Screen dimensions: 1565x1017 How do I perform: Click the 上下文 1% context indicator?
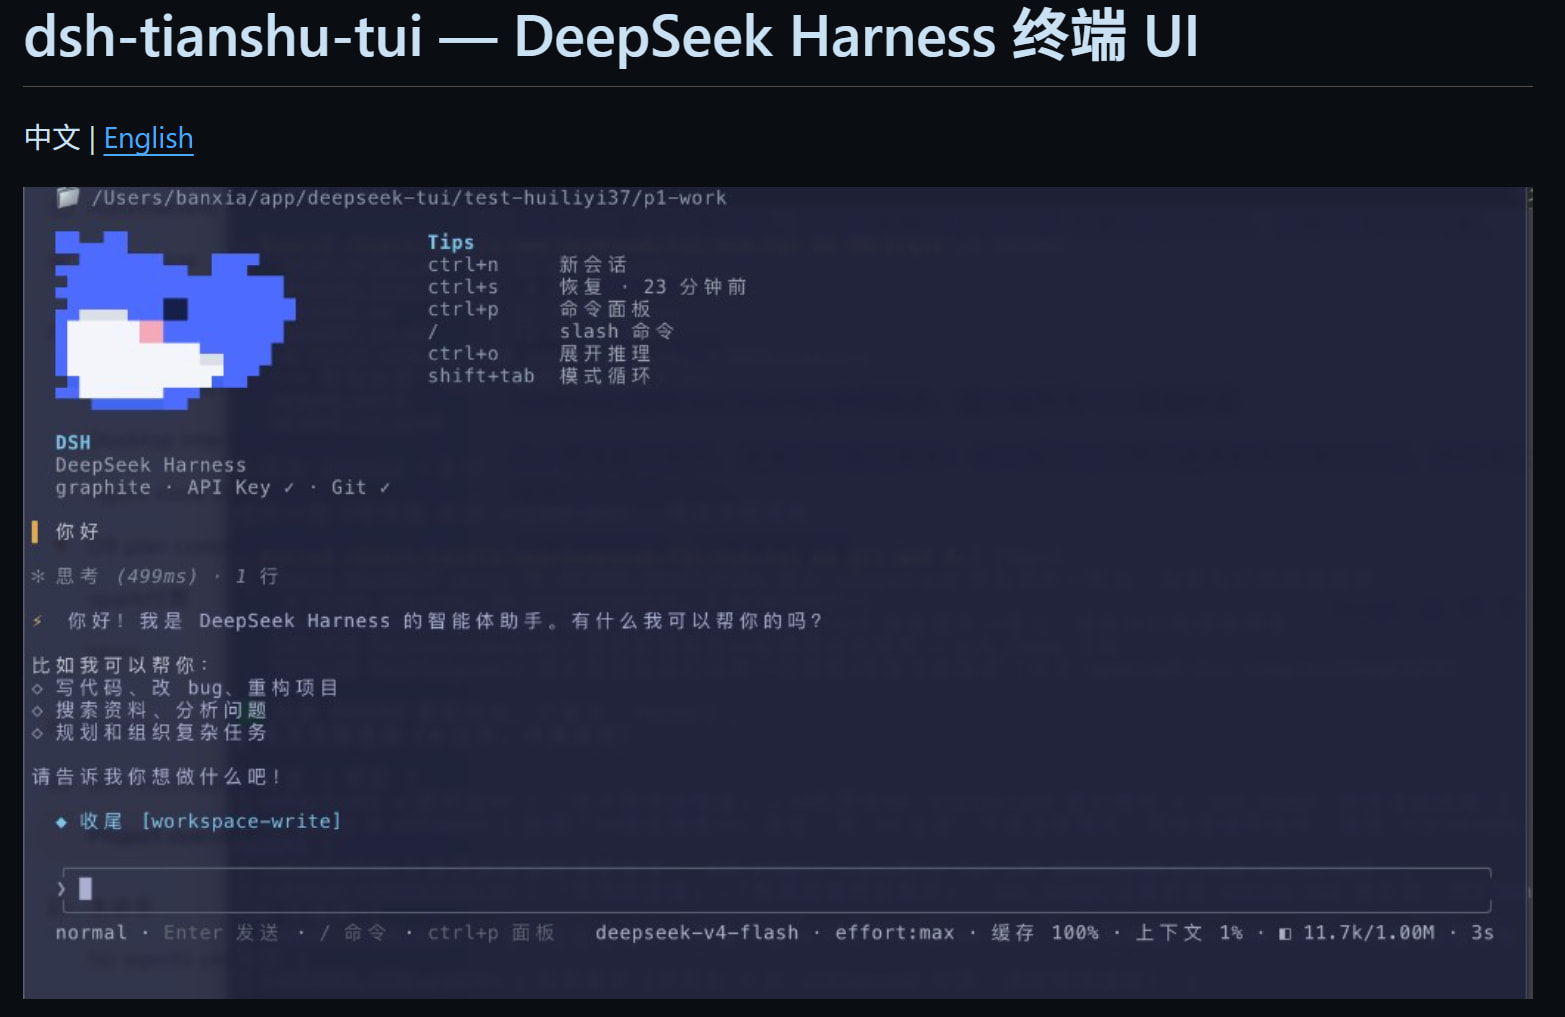click(1189, 932)
